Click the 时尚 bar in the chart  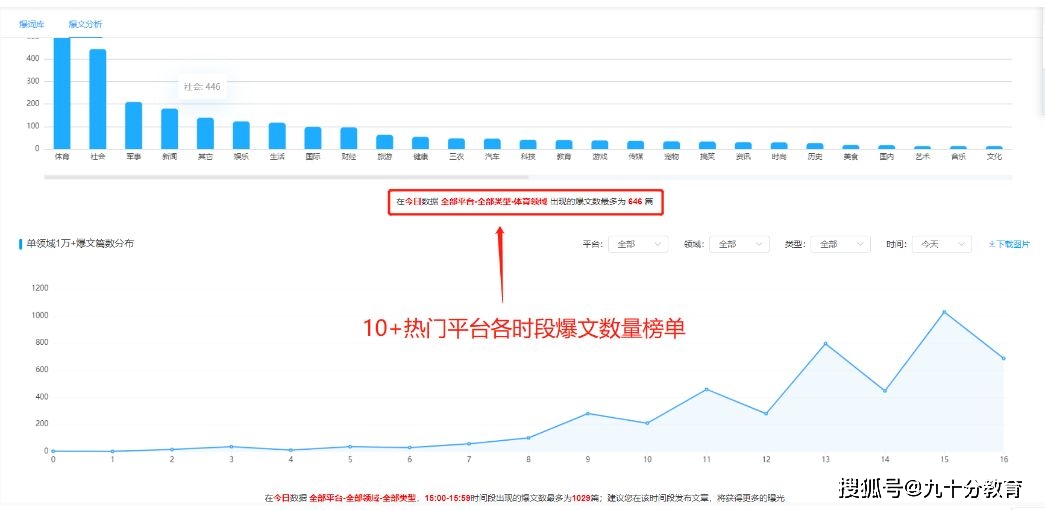pyautogui.click(x=779, y=145)
